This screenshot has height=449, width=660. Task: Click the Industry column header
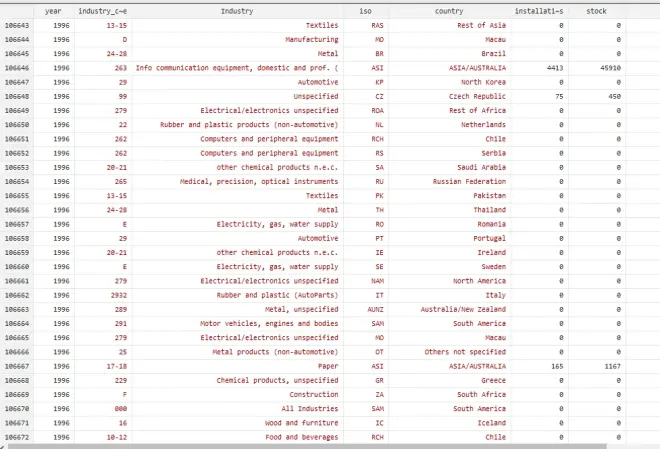(237, 10)
